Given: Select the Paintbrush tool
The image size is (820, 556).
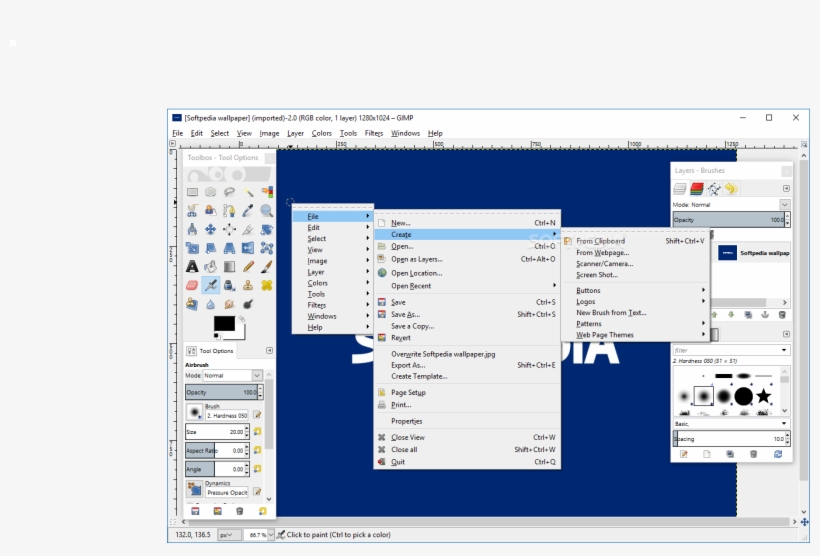Looking at the screenshot, I should point(267,267).
